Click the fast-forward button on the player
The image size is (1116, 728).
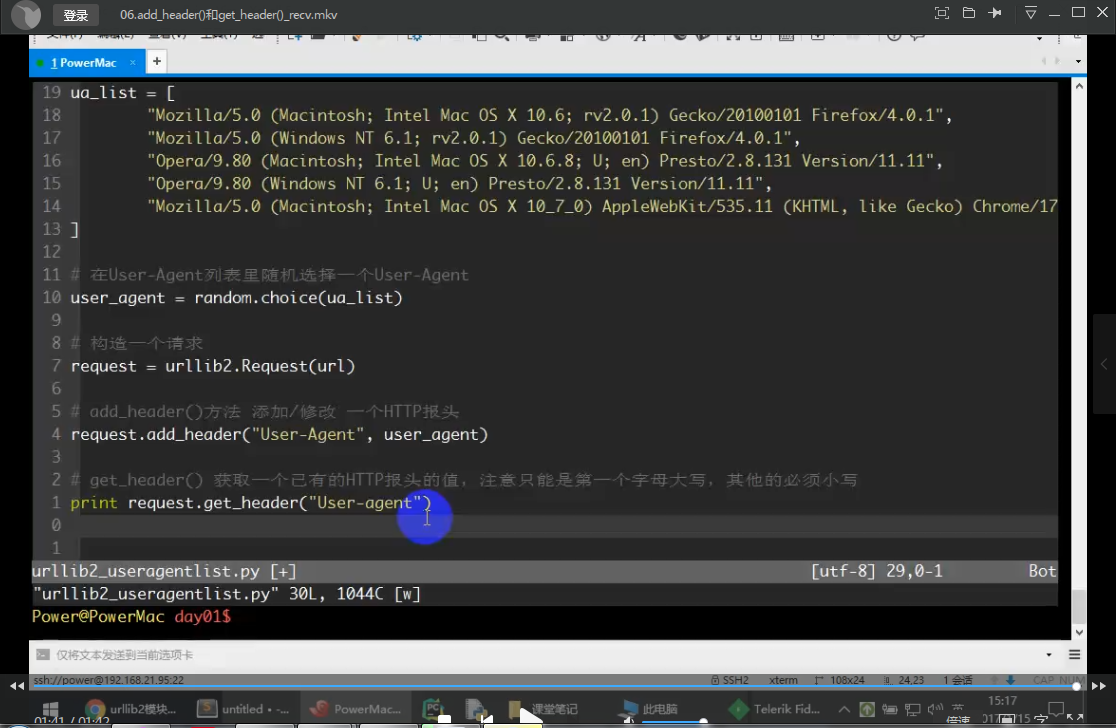click(1098, 686)
